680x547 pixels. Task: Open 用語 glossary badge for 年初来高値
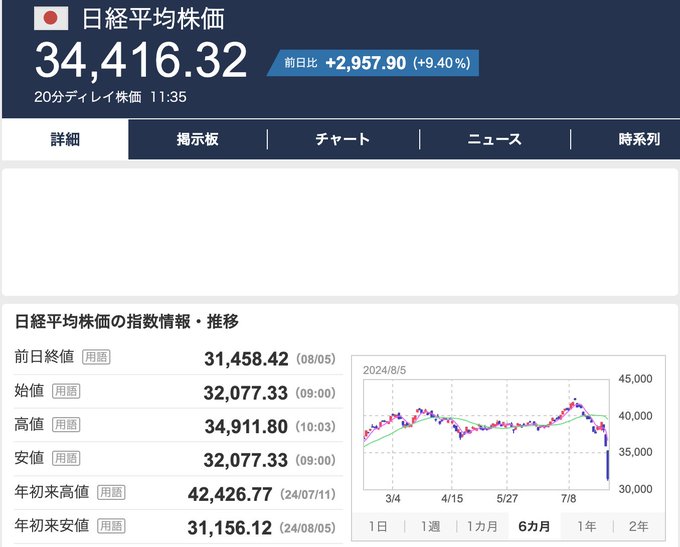(x=111, y=492)
